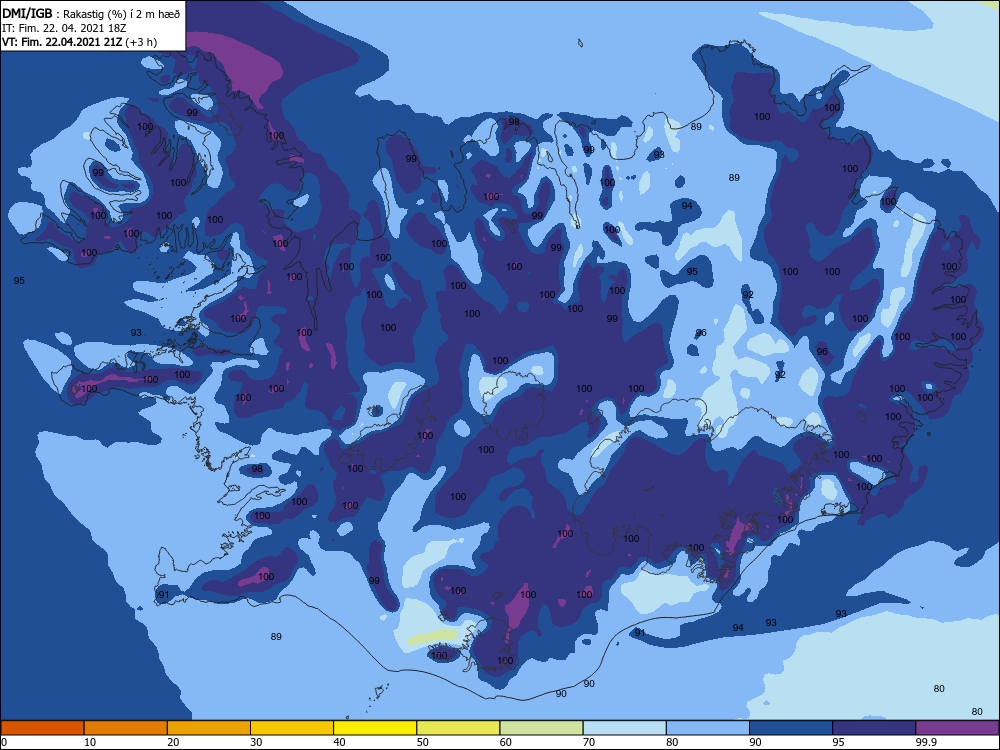The width and height of the screenshot is (1000, 750).
Task: Click the '20' legend scale label
Action: tap(173, 742)
